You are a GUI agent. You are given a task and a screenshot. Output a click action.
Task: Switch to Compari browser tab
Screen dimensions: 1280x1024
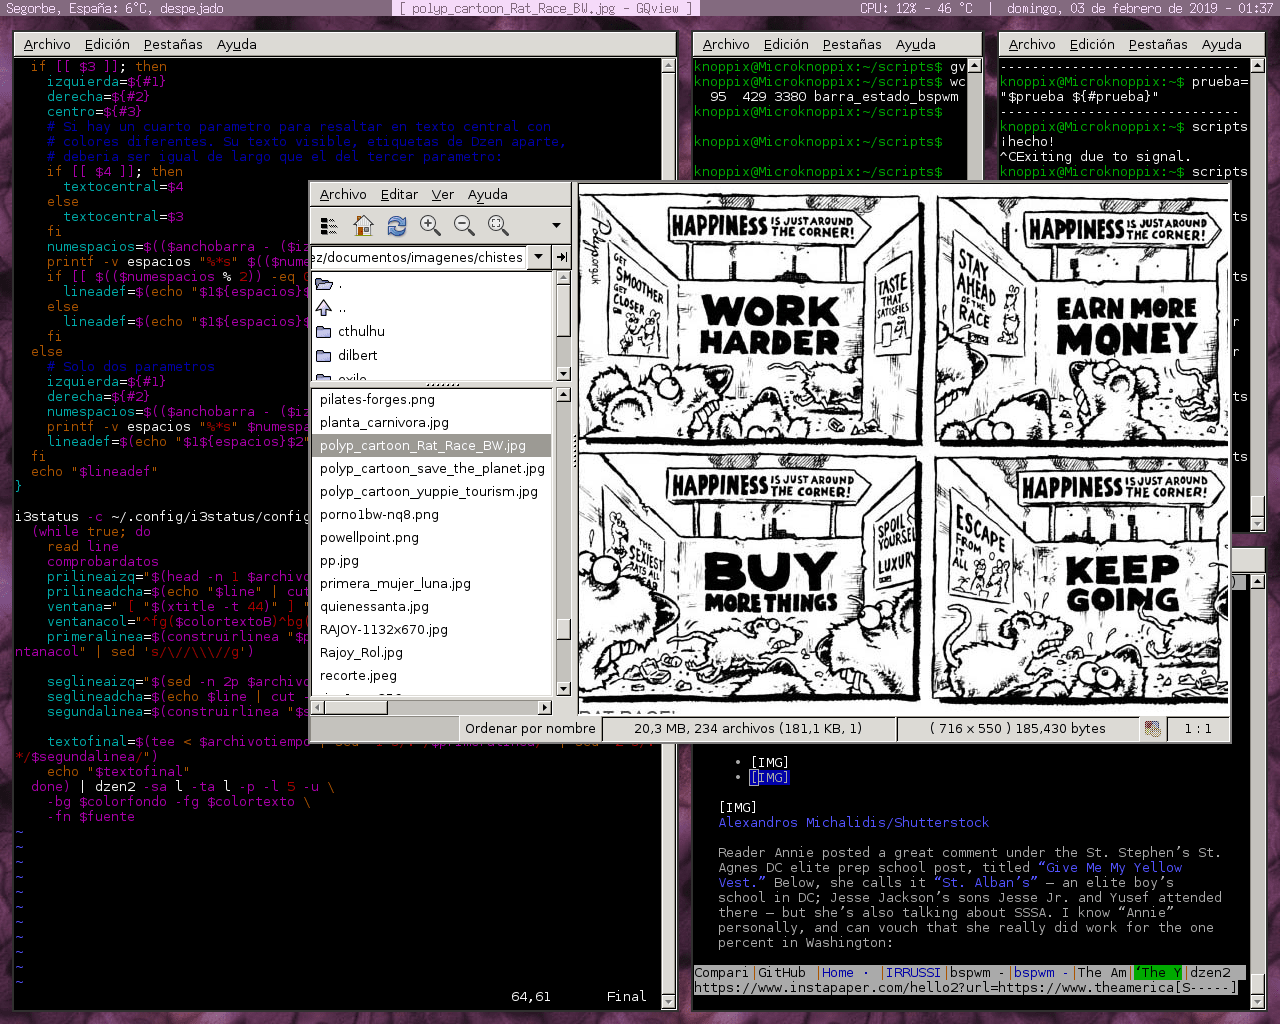pos(721,972)
